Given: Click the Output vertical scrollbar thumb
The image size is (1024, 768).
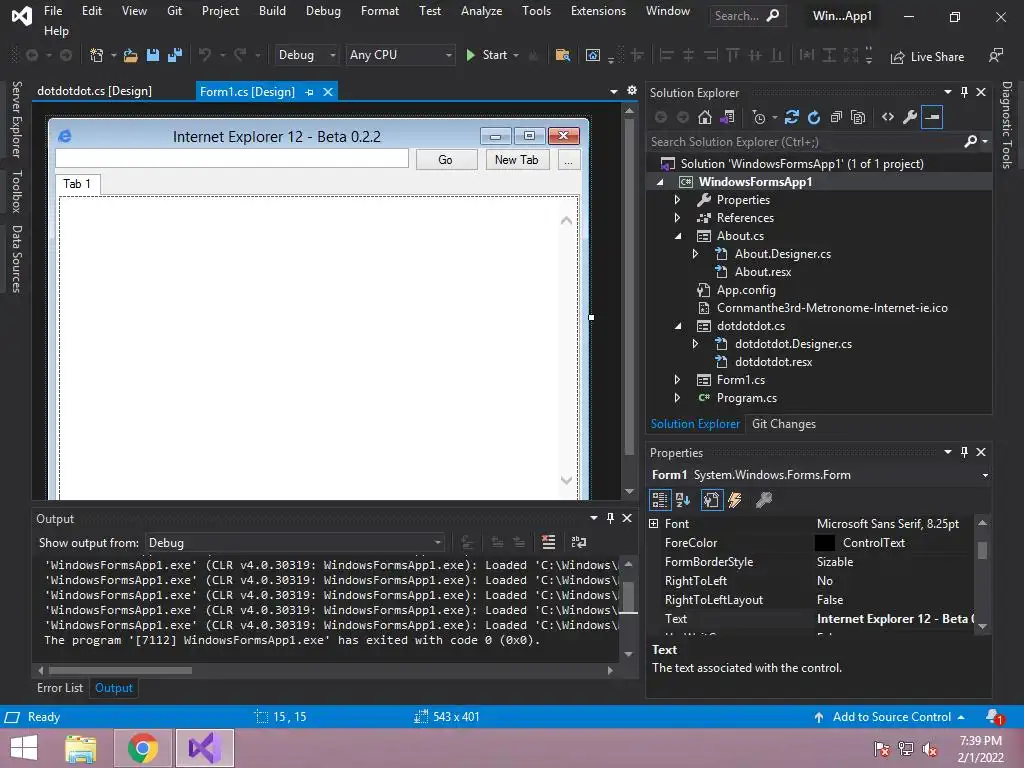Looking at the screenshot, I should click(628, 597).
